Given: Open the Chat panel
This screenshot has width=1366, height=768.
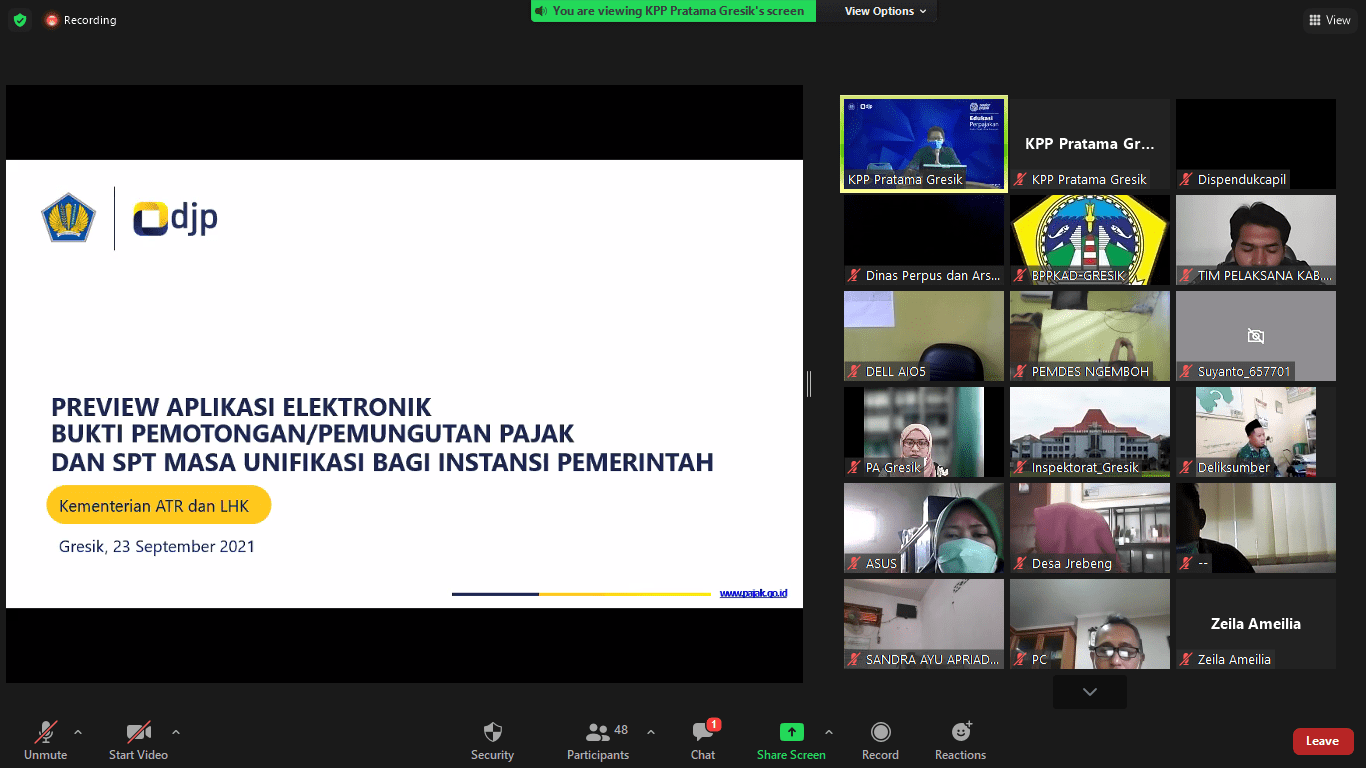Looking at the screenshot, I should (x=703, y=733).
